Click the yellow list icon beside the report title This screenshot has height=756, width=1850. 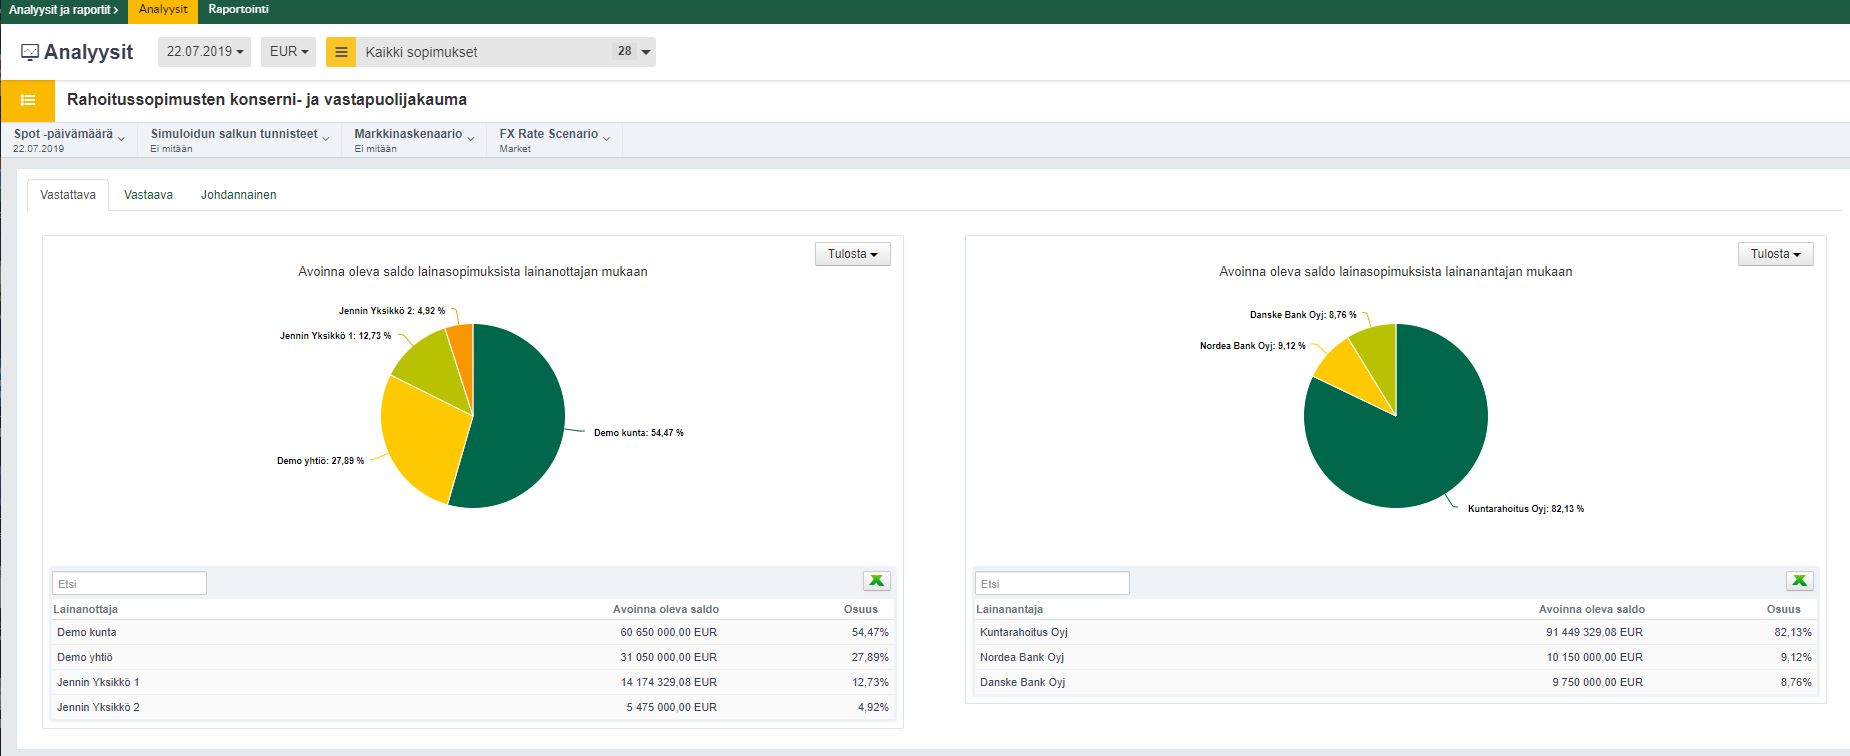28,100
